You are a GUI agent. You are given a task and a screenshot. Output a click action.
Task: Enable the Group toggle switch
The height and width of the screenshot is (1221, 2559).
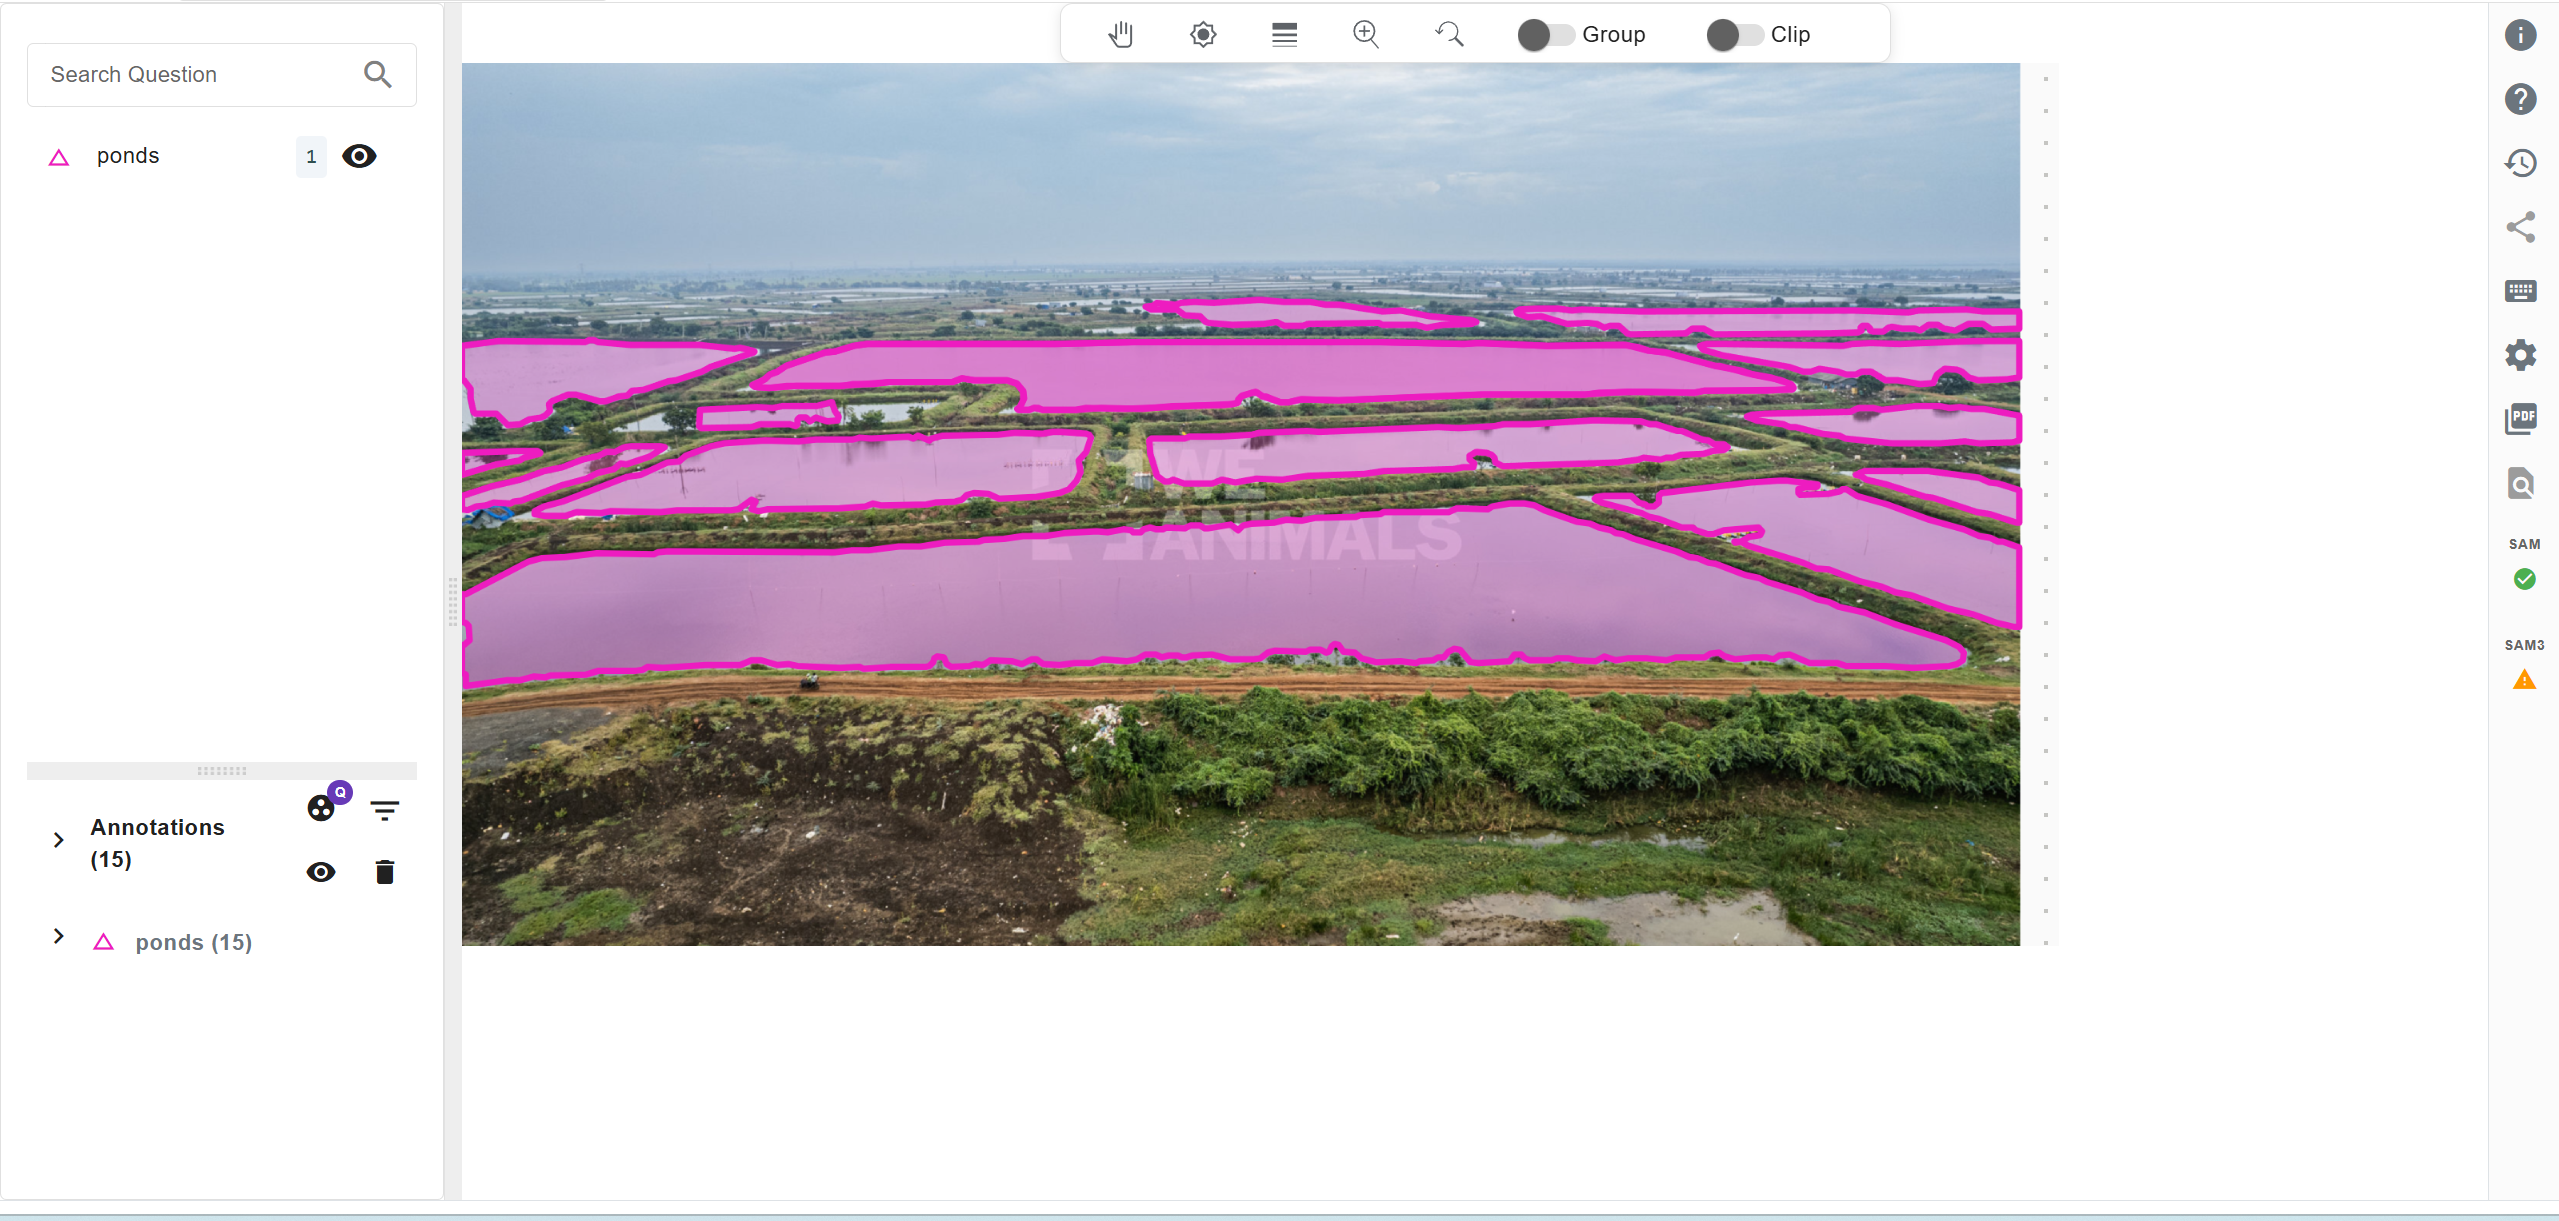1546,35
